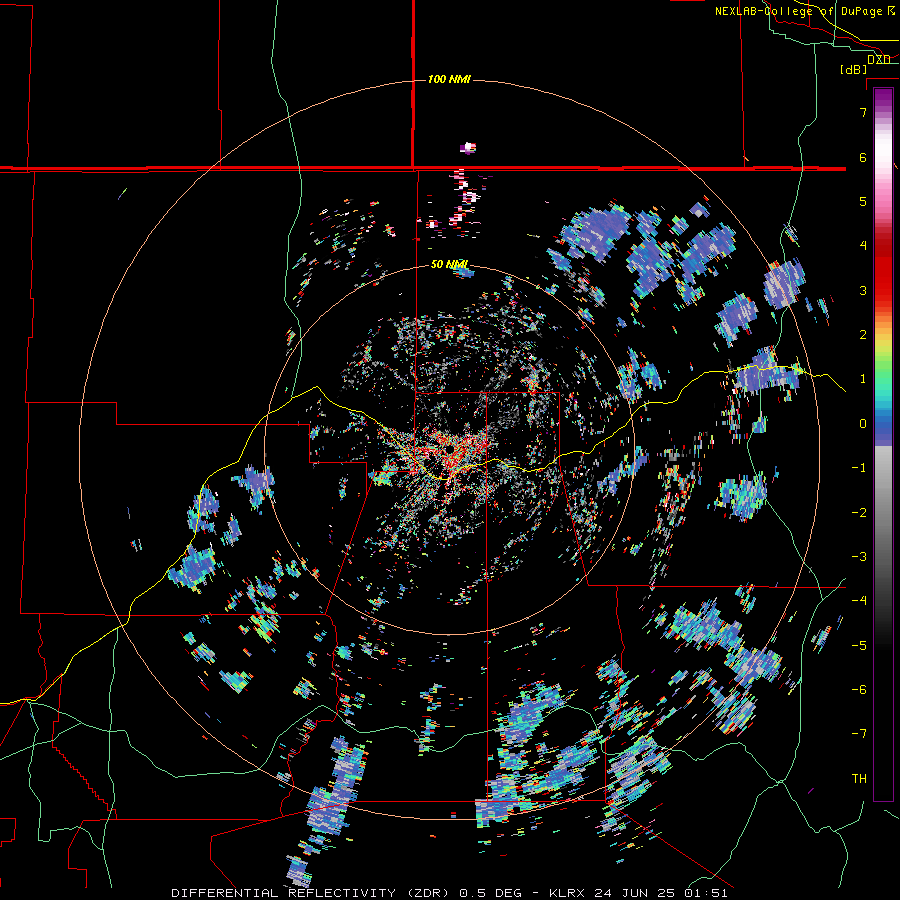Click the "-6" tick label on scale

point(859,689)
